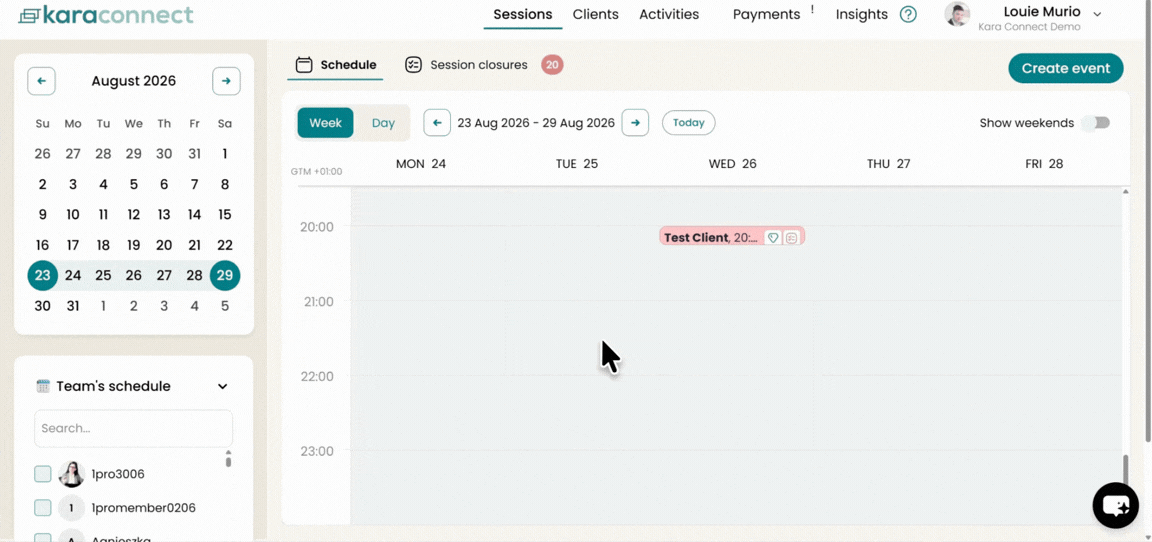Click the team list scrollbar
Screen dimensions: 1152x542
pyautogui.click(x=228, y=460)
